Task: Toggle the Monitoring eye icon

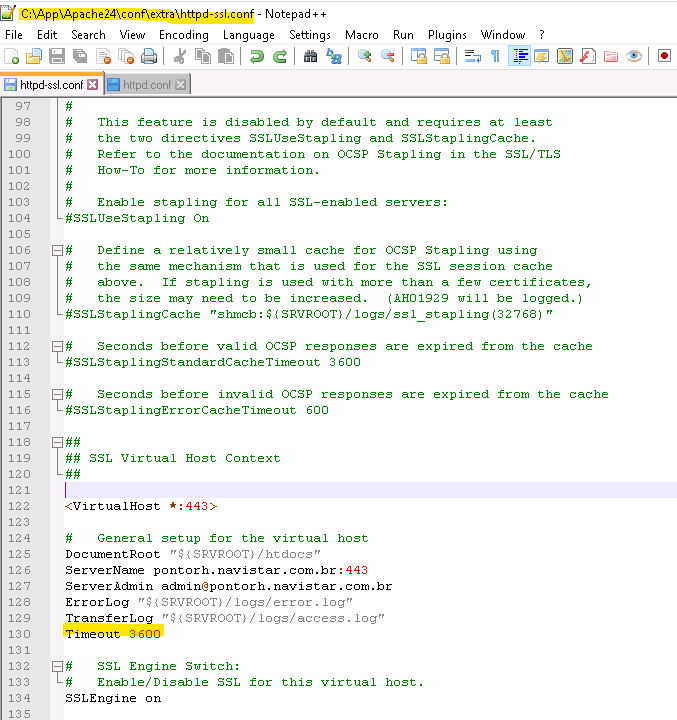Action: tap(634, 56)
